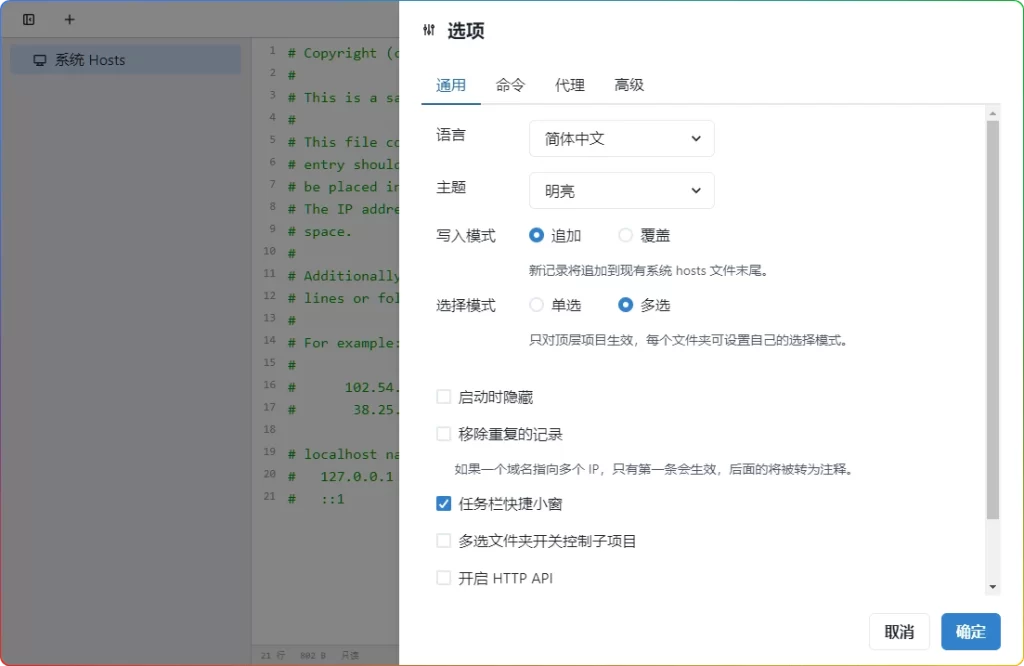Switch to the 高级 tab

pos(629,85)
